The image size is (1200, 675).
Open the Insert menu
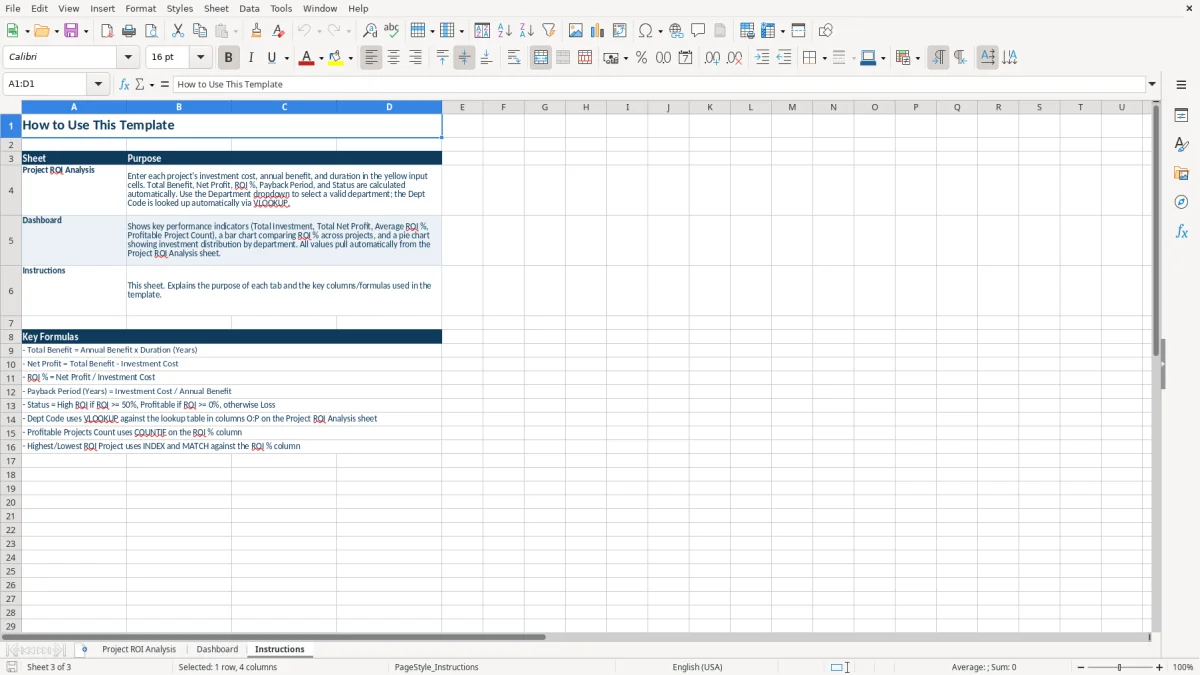click(102, 8)
